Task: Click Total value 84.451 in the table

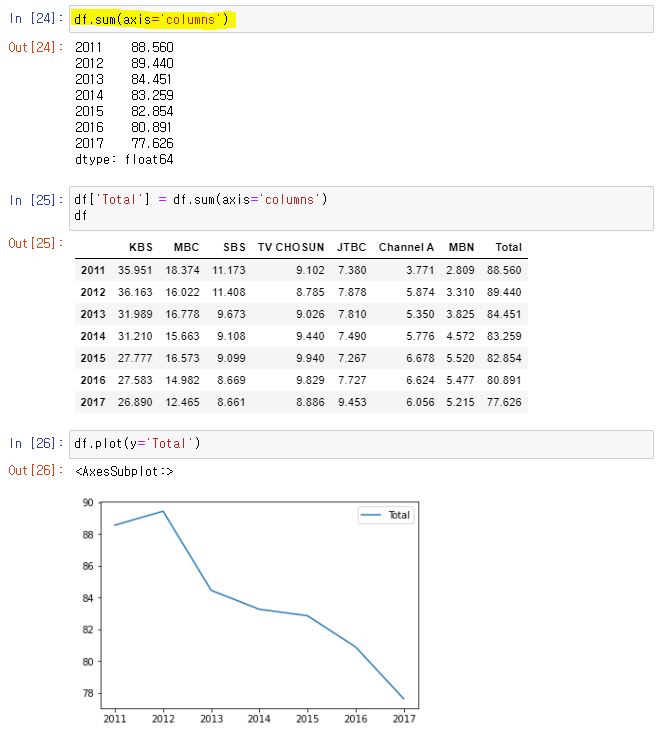Action: point(504,314)
